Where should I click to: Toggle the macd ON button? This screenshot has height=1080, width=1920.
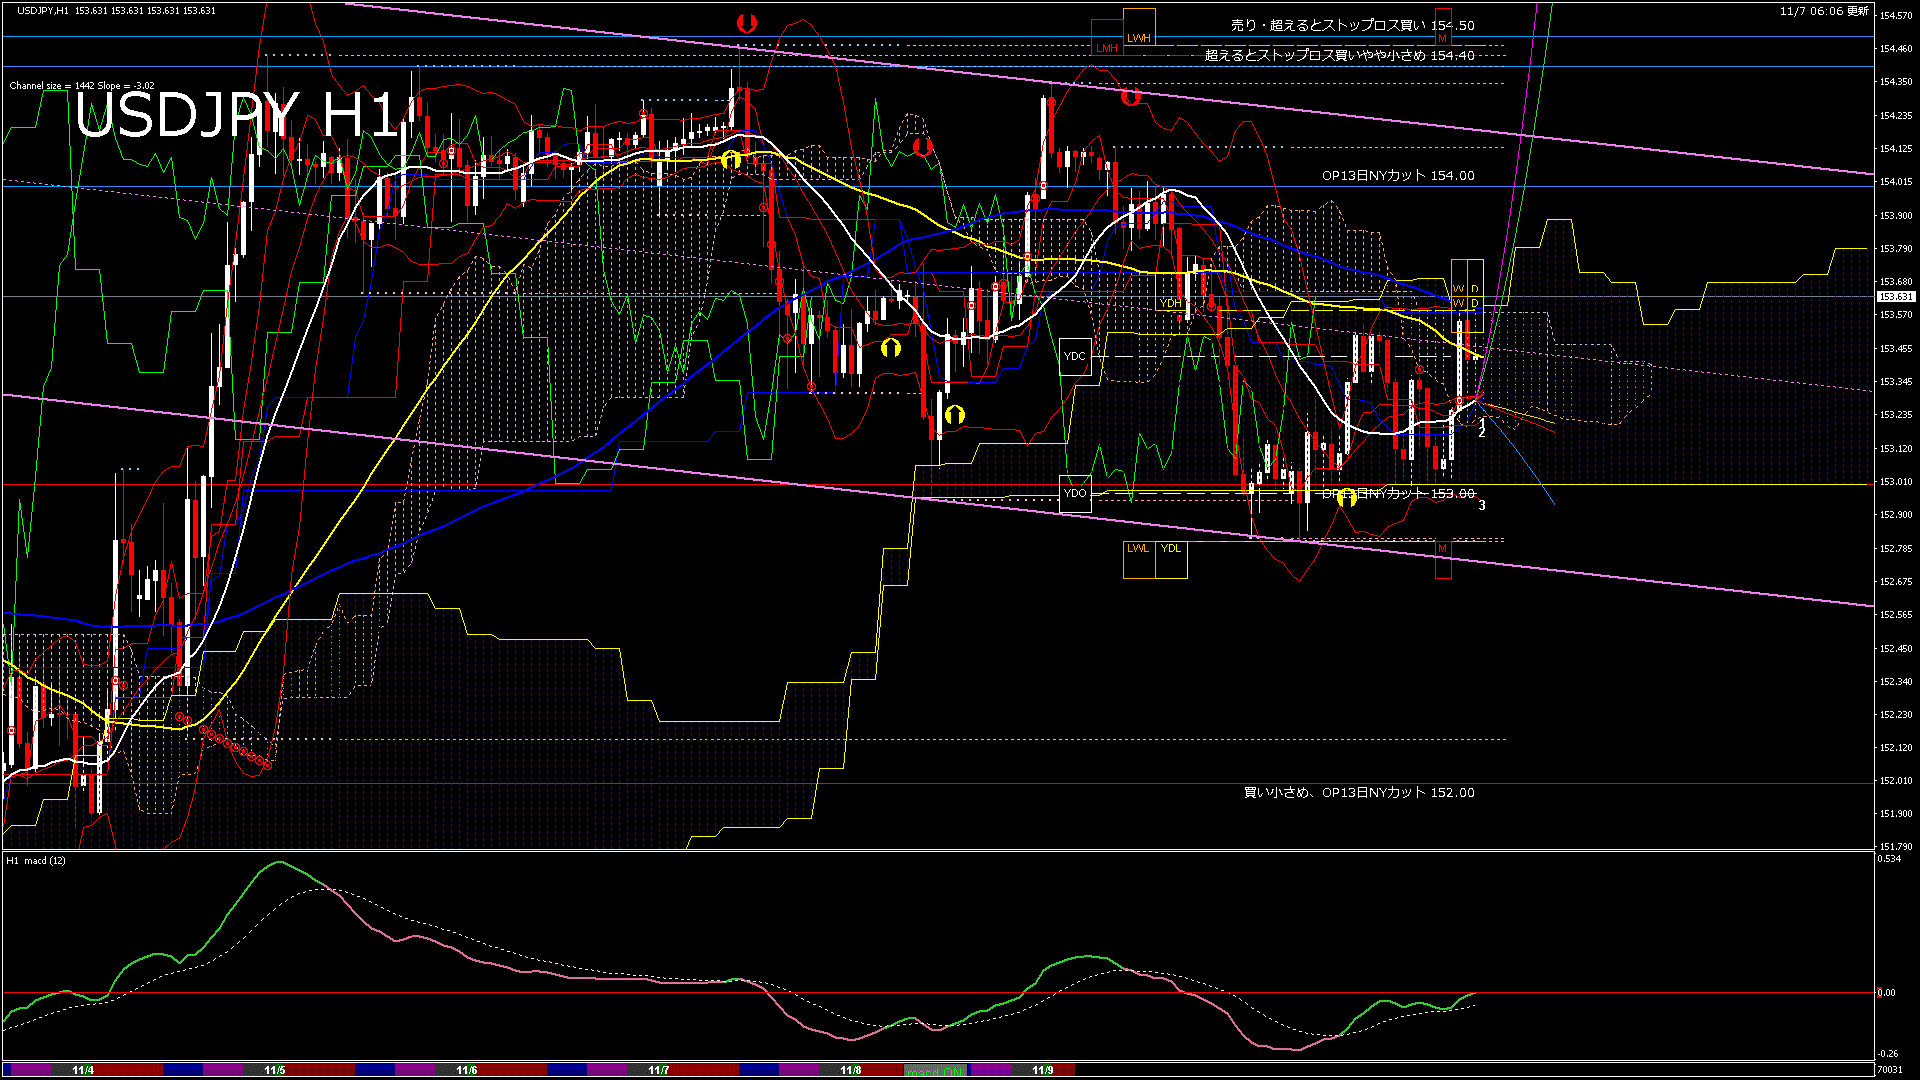click(935, 1071)
